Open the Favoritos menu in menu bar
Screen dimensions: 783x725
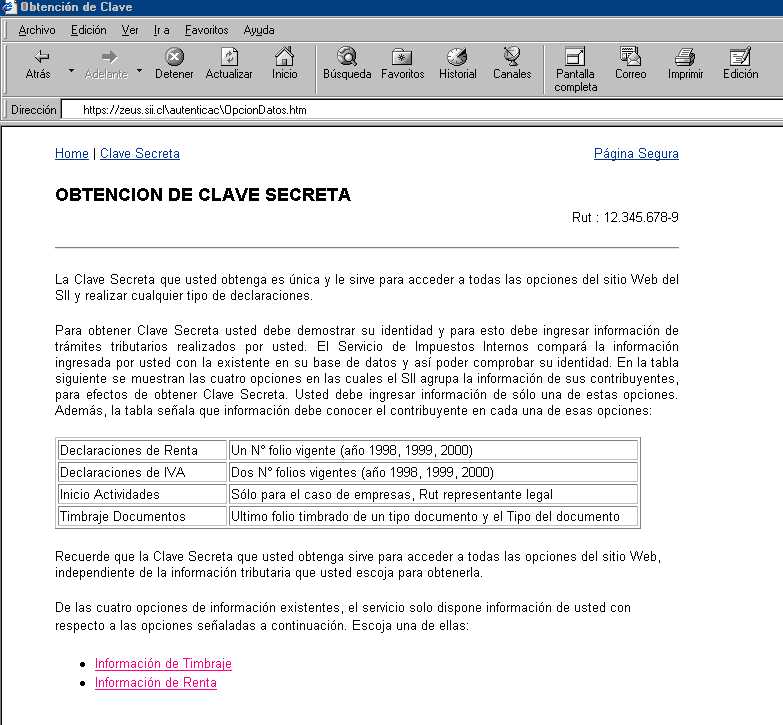point(206,30)
